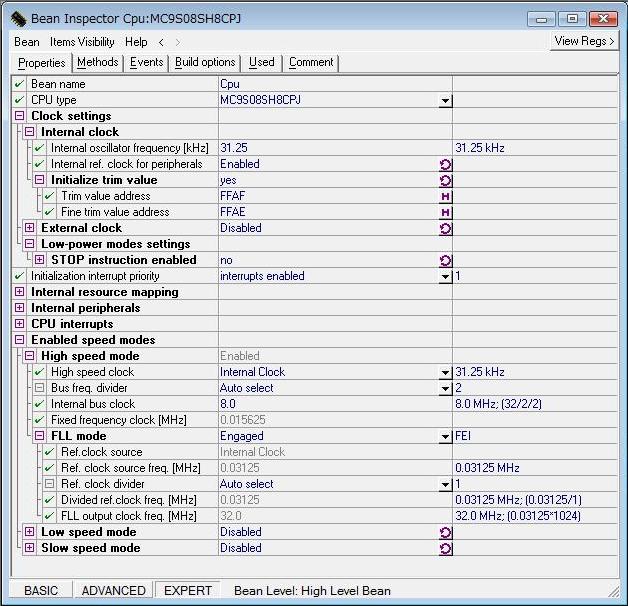Select the Properties tab

tap(42, 63)
